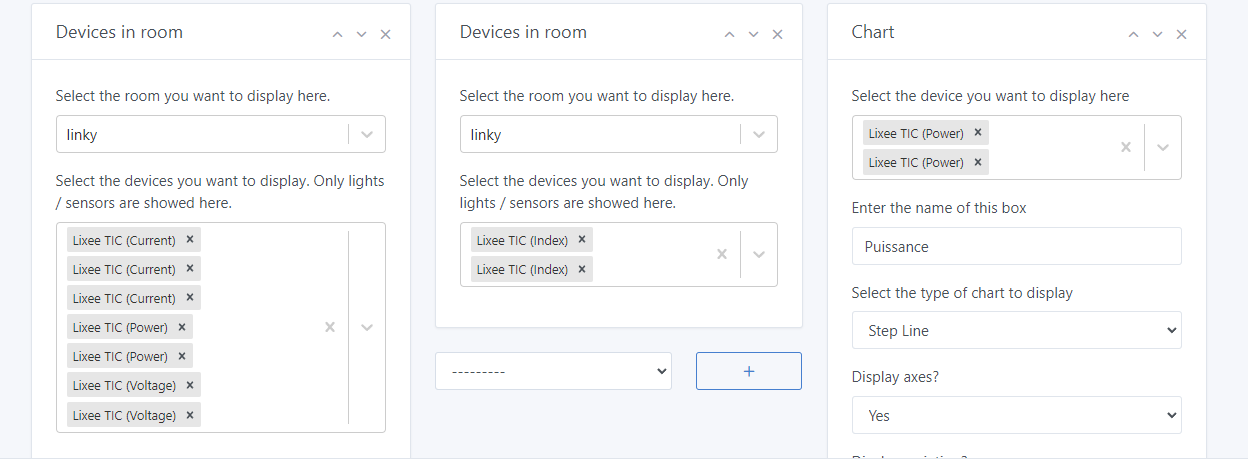Remove the first Lixee TIC (Index) tag

[x=581, y=240]
